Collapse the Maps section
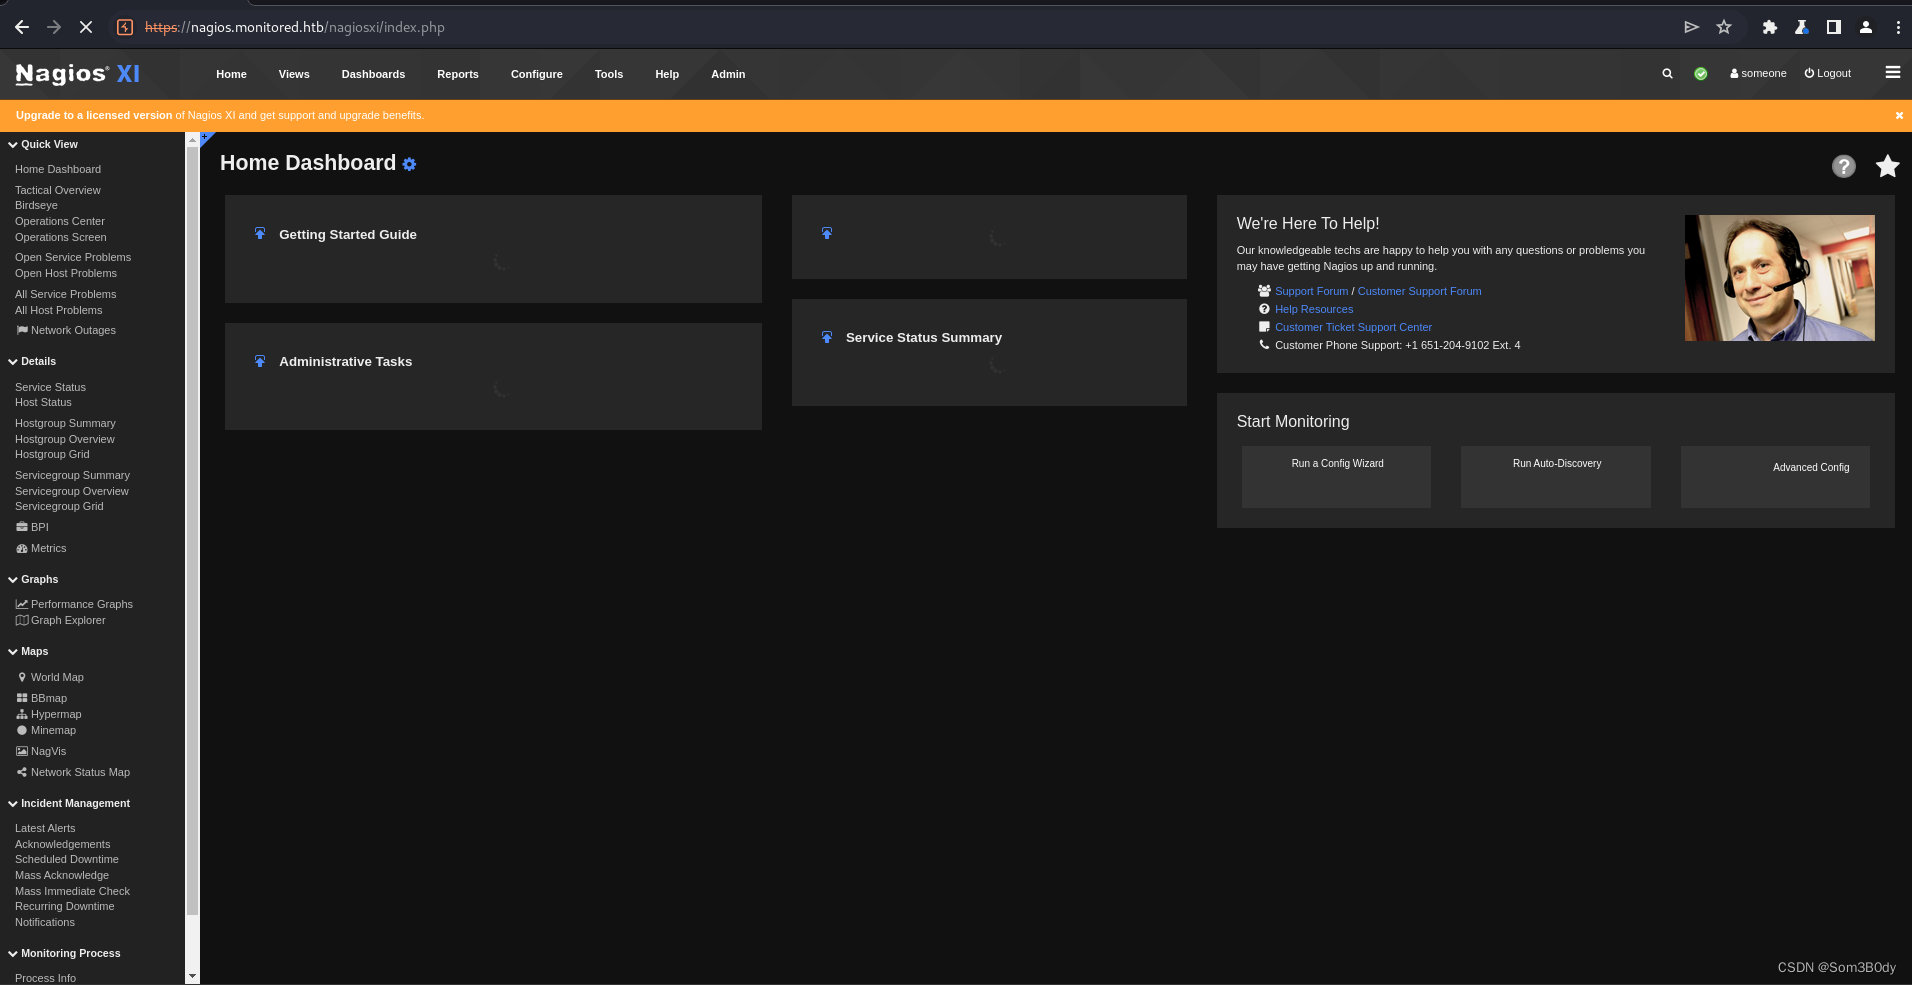1912x985 pixels. 28,651
